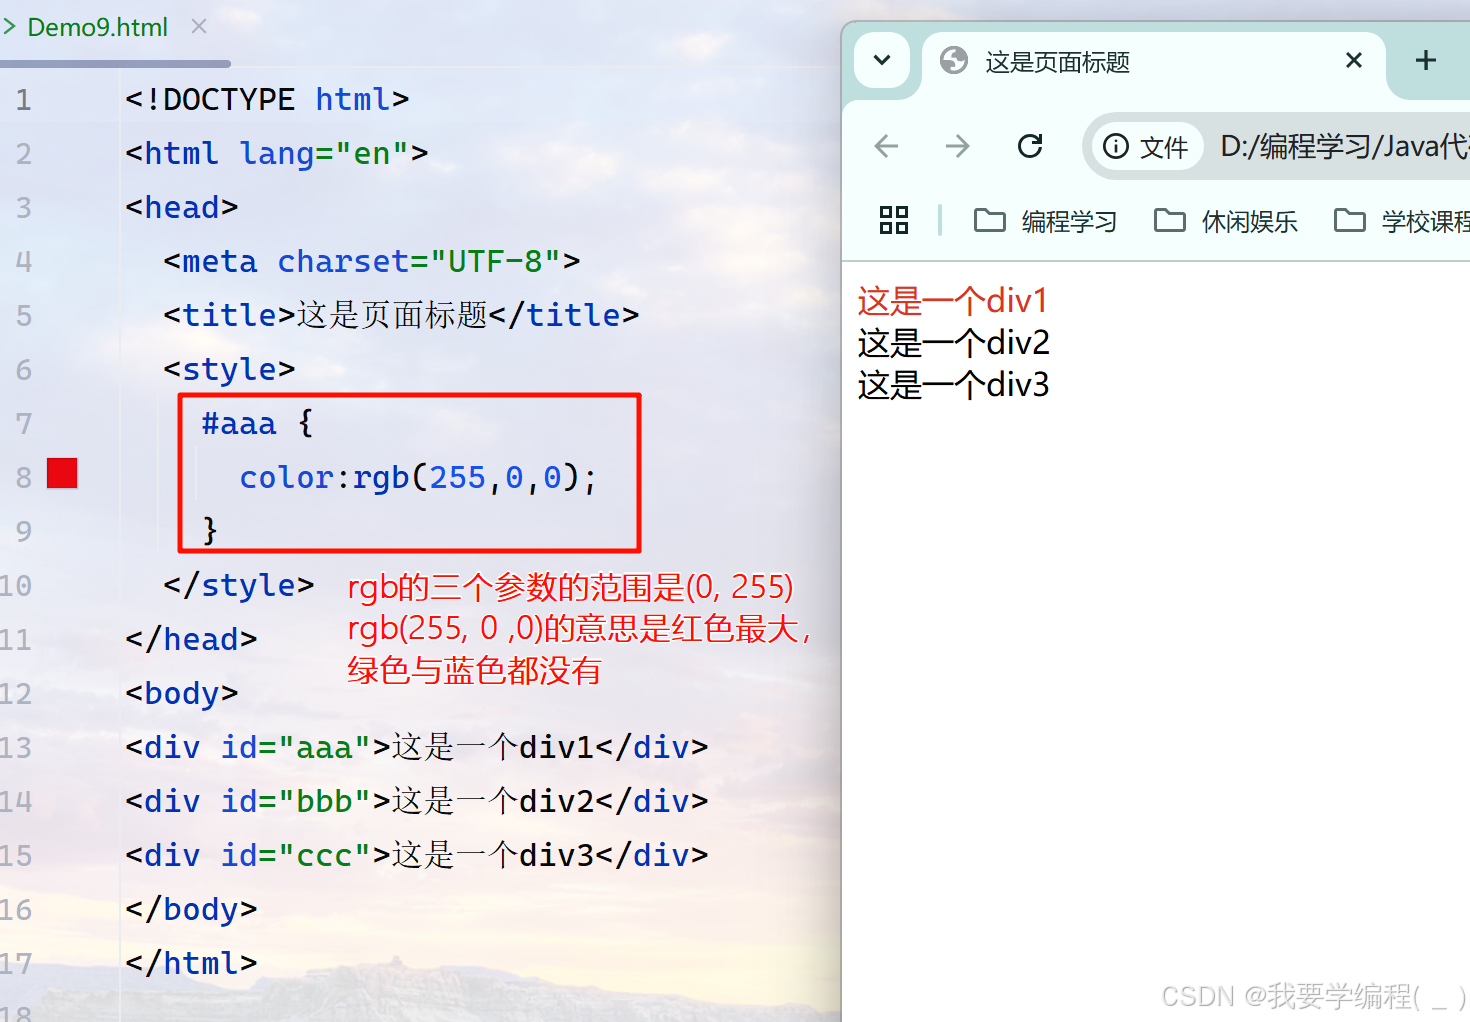The width and height of the screenshot is (1470, 1022).
Task: Click the #aaa selector on line 7
Action: click(x=238, y=424)
